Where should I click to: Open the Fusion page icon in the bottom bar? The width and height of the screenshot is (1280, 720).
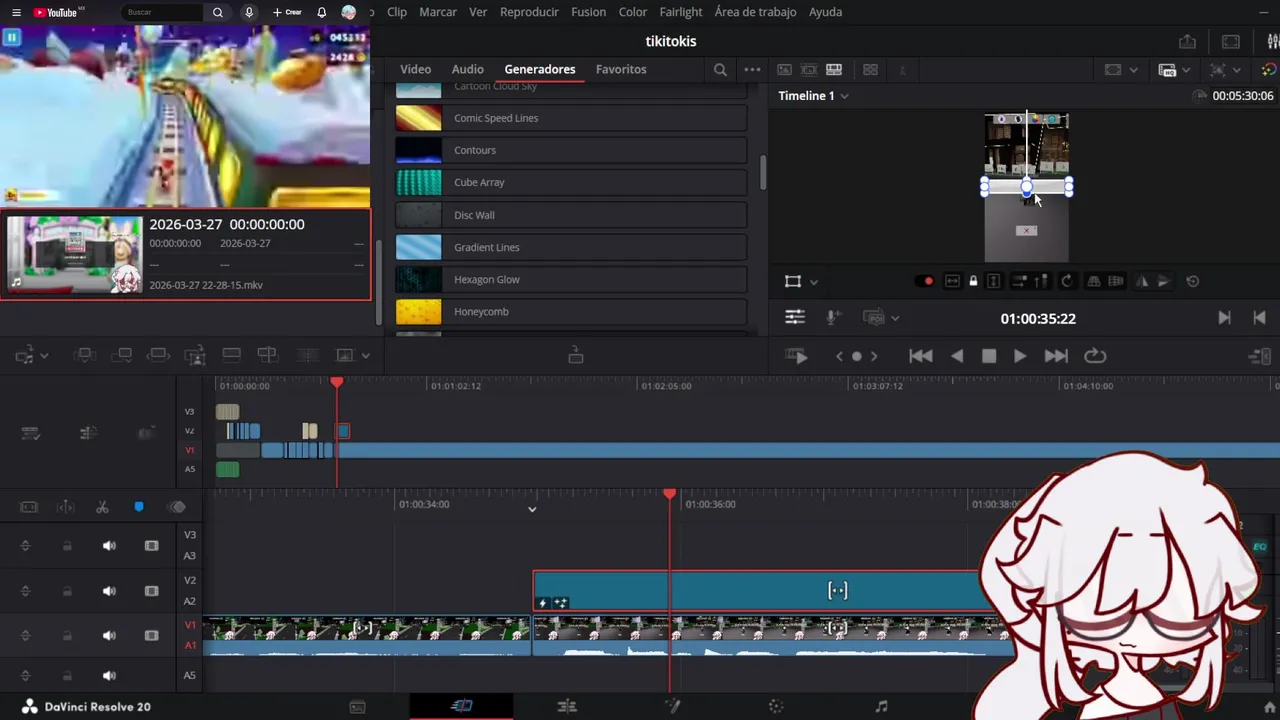click(x=673, y=706)
